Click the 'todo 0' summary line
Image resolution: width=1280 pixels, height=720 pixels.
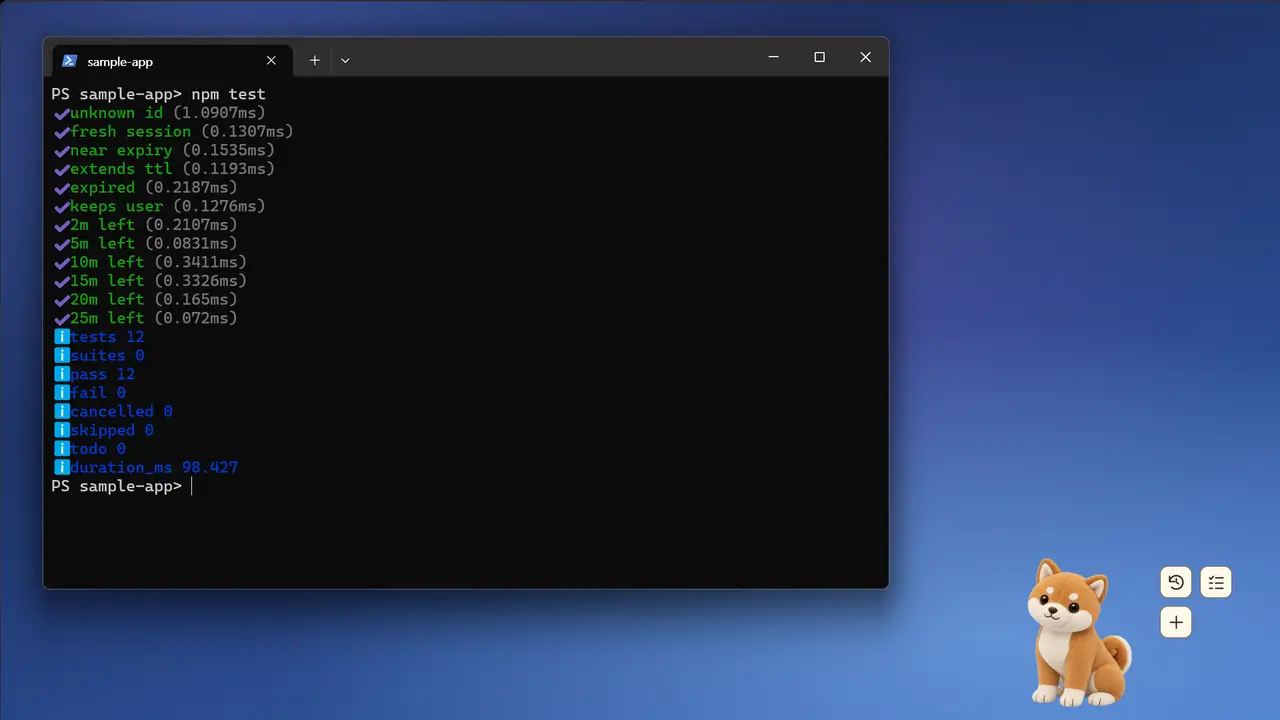tap(90, 449)
